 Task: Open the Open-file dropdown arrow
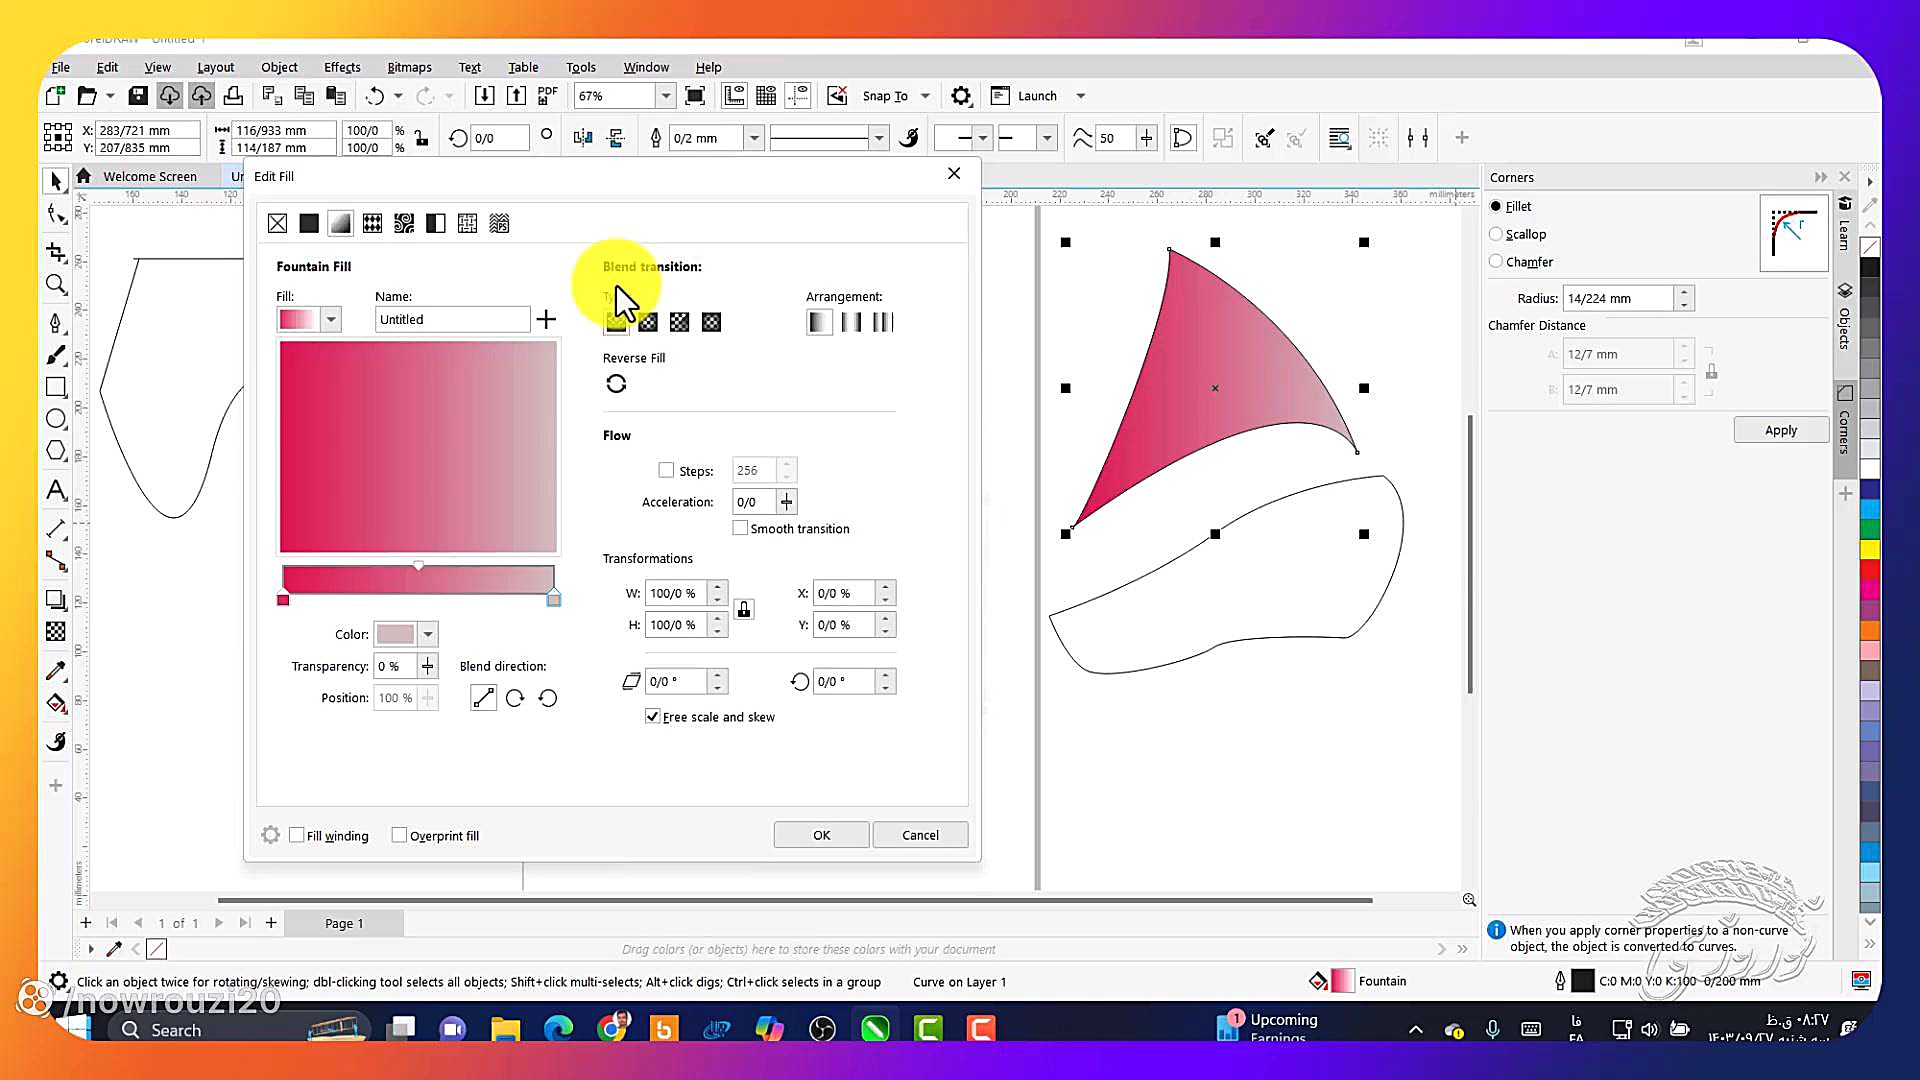coord(110,96)
